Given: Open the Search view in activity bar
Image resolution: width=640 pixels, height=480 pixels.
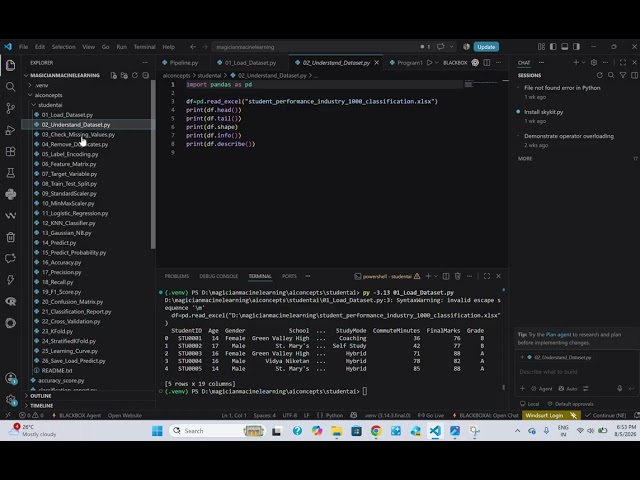Looking at the screenshot, I should coord(11,87).
